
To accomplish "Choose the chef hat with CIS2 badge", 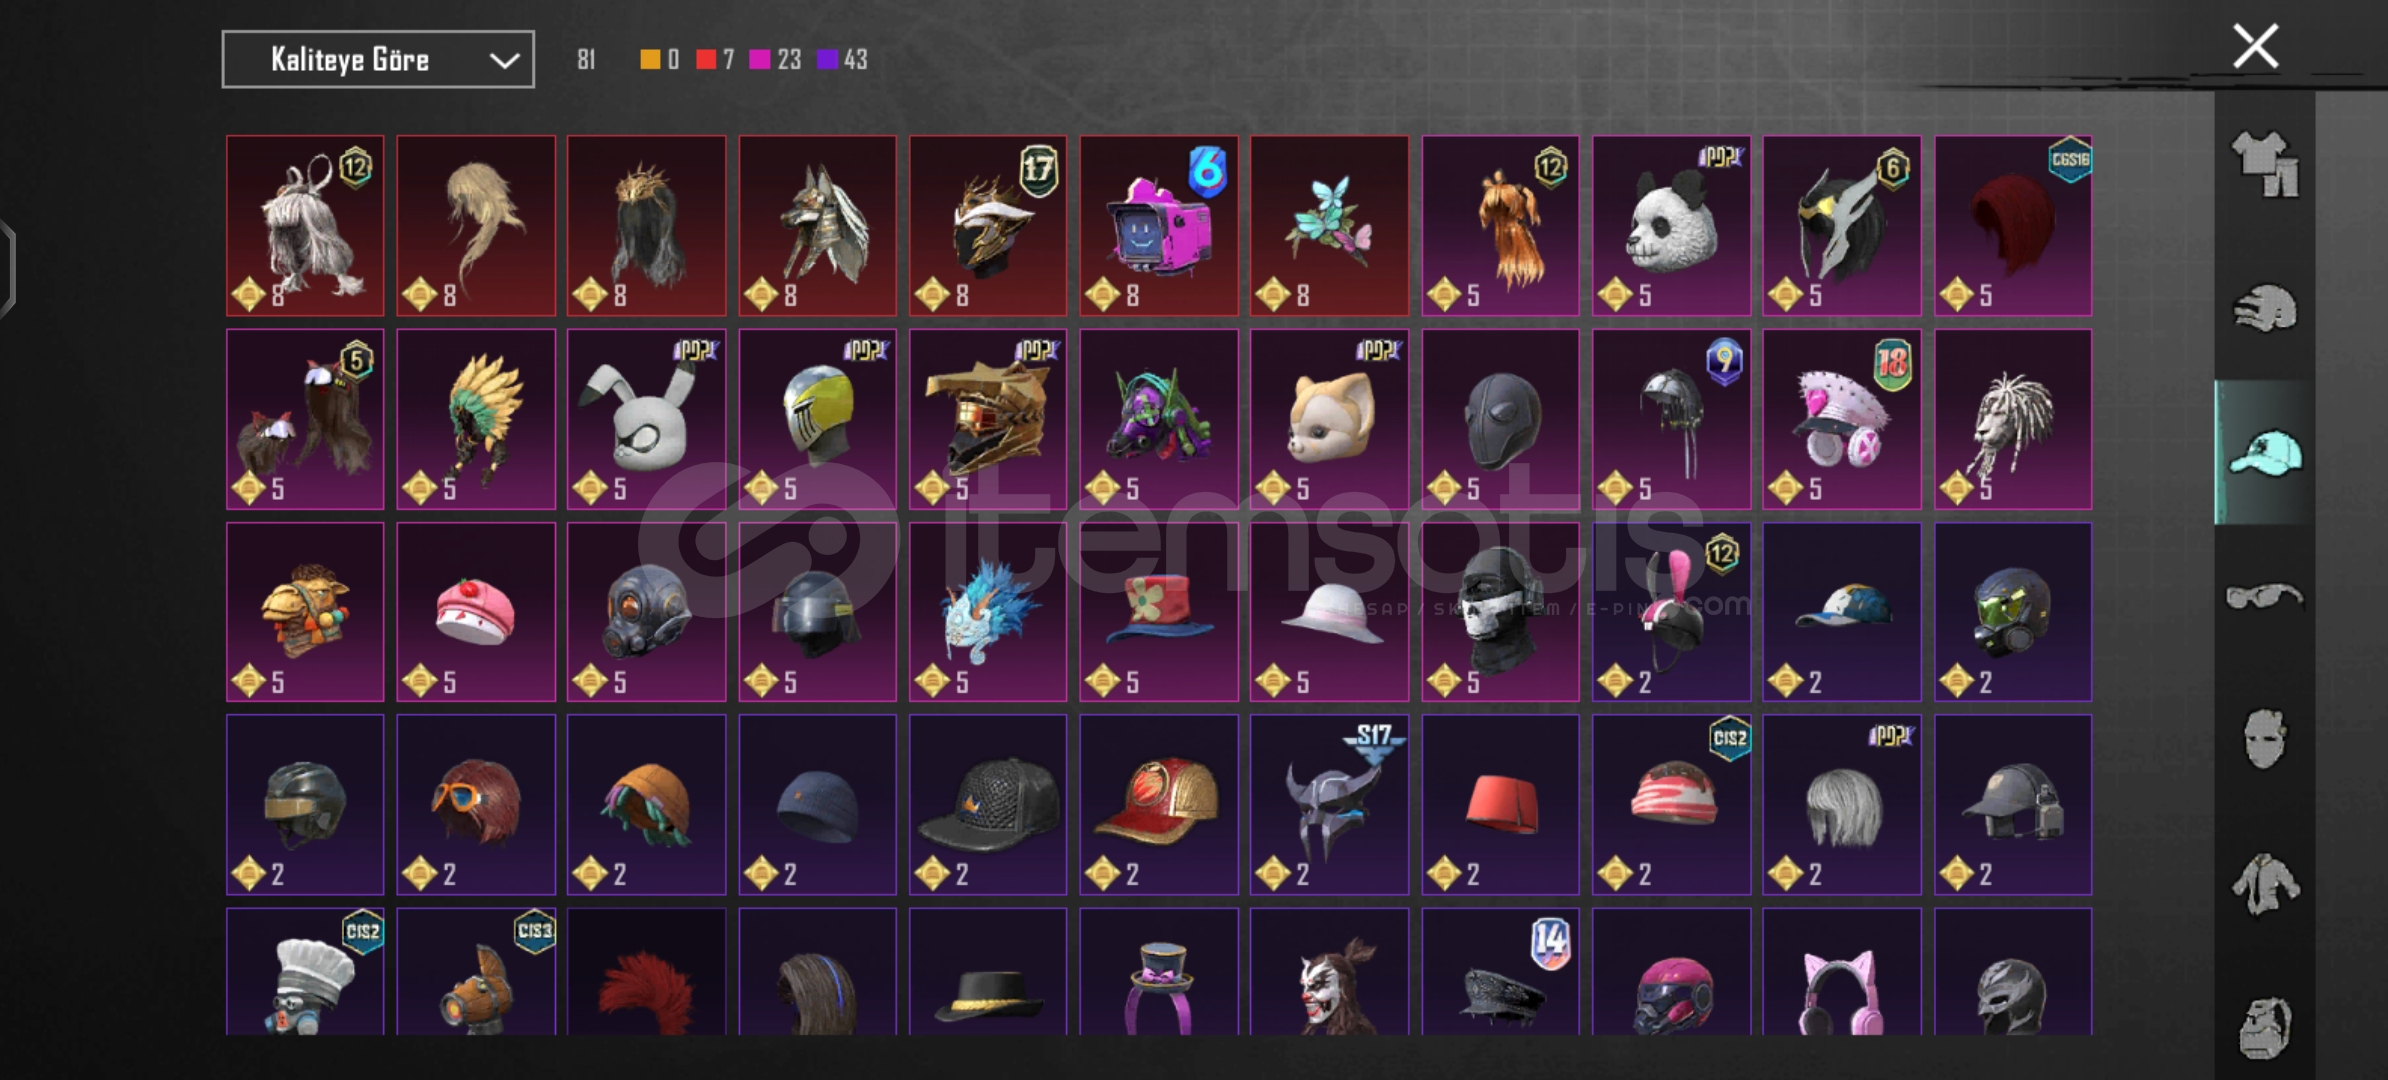I will pos(305,971).
